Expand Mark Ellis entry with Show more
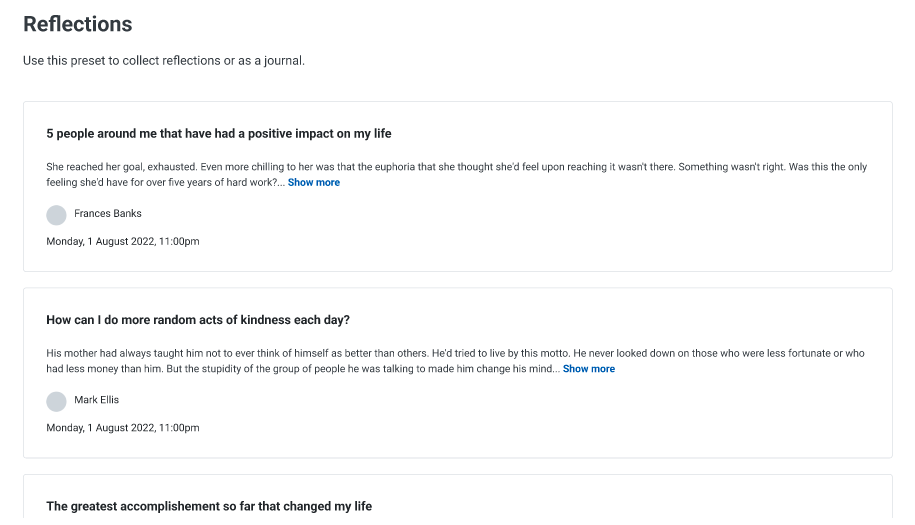915x525 pixels. 588,369
